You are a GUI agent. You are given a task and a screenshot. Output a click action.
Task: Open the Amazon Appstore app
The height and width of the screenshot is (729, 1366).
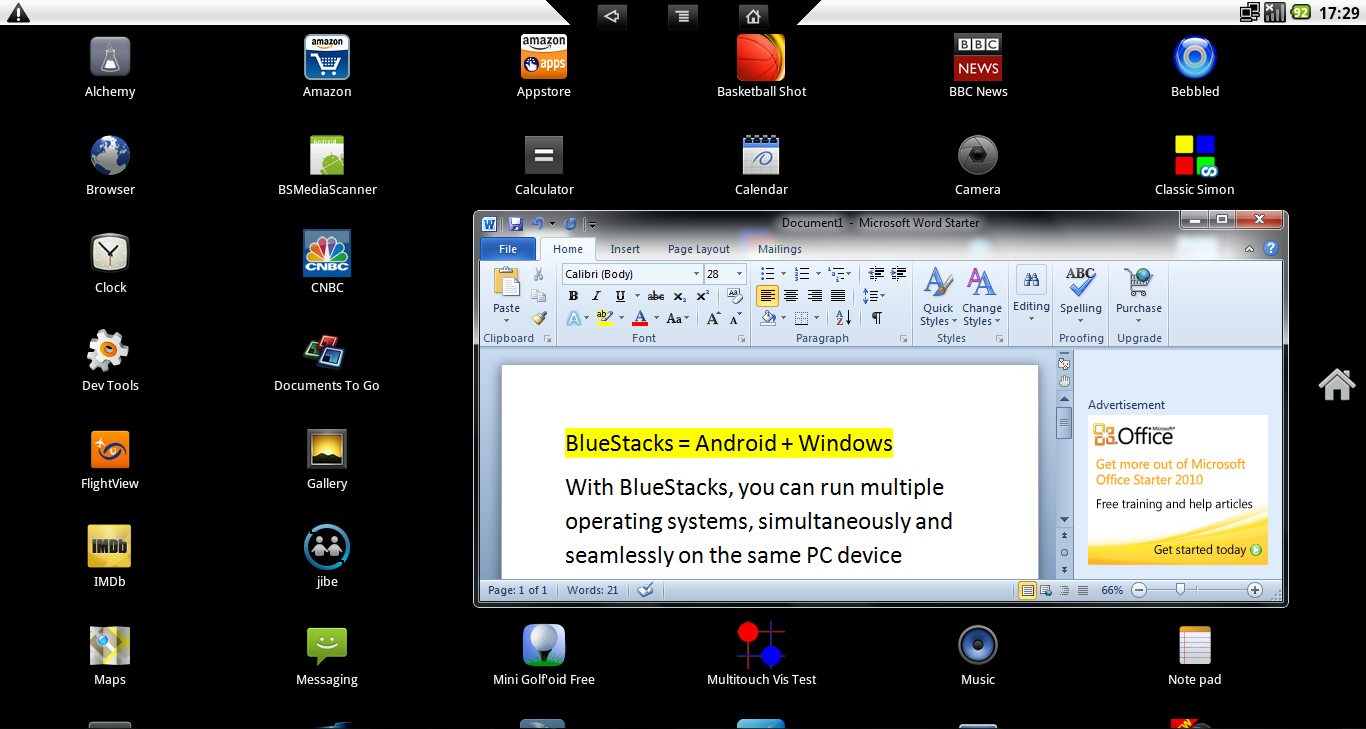pyautogui.click(x=544, y=66)
